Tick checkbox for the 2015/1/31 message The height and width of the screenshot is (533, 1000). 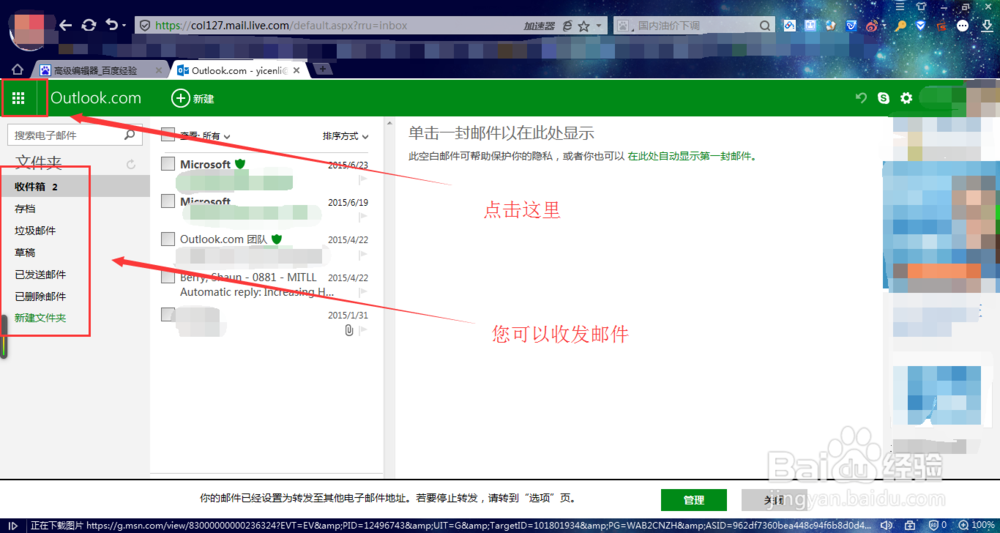[168, 314]
